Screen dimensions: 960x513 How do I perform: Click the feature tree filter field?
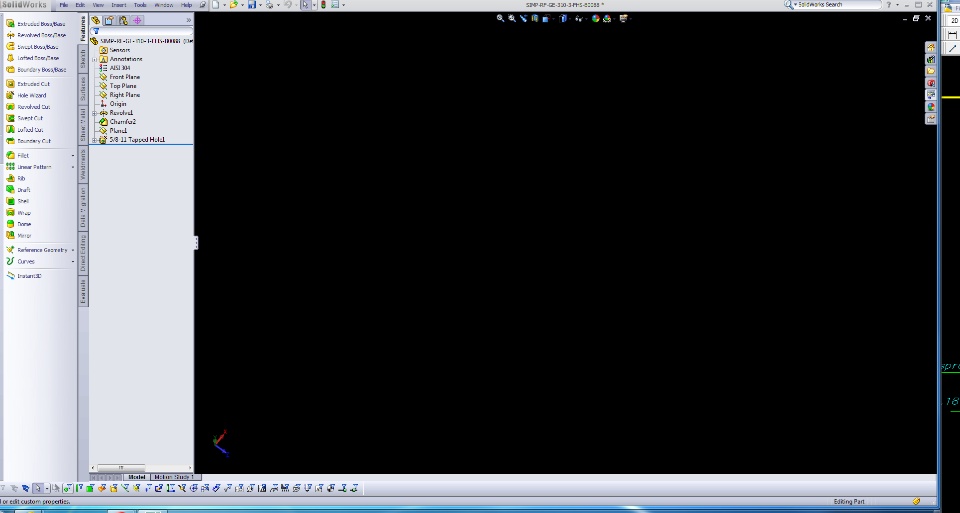142,31
